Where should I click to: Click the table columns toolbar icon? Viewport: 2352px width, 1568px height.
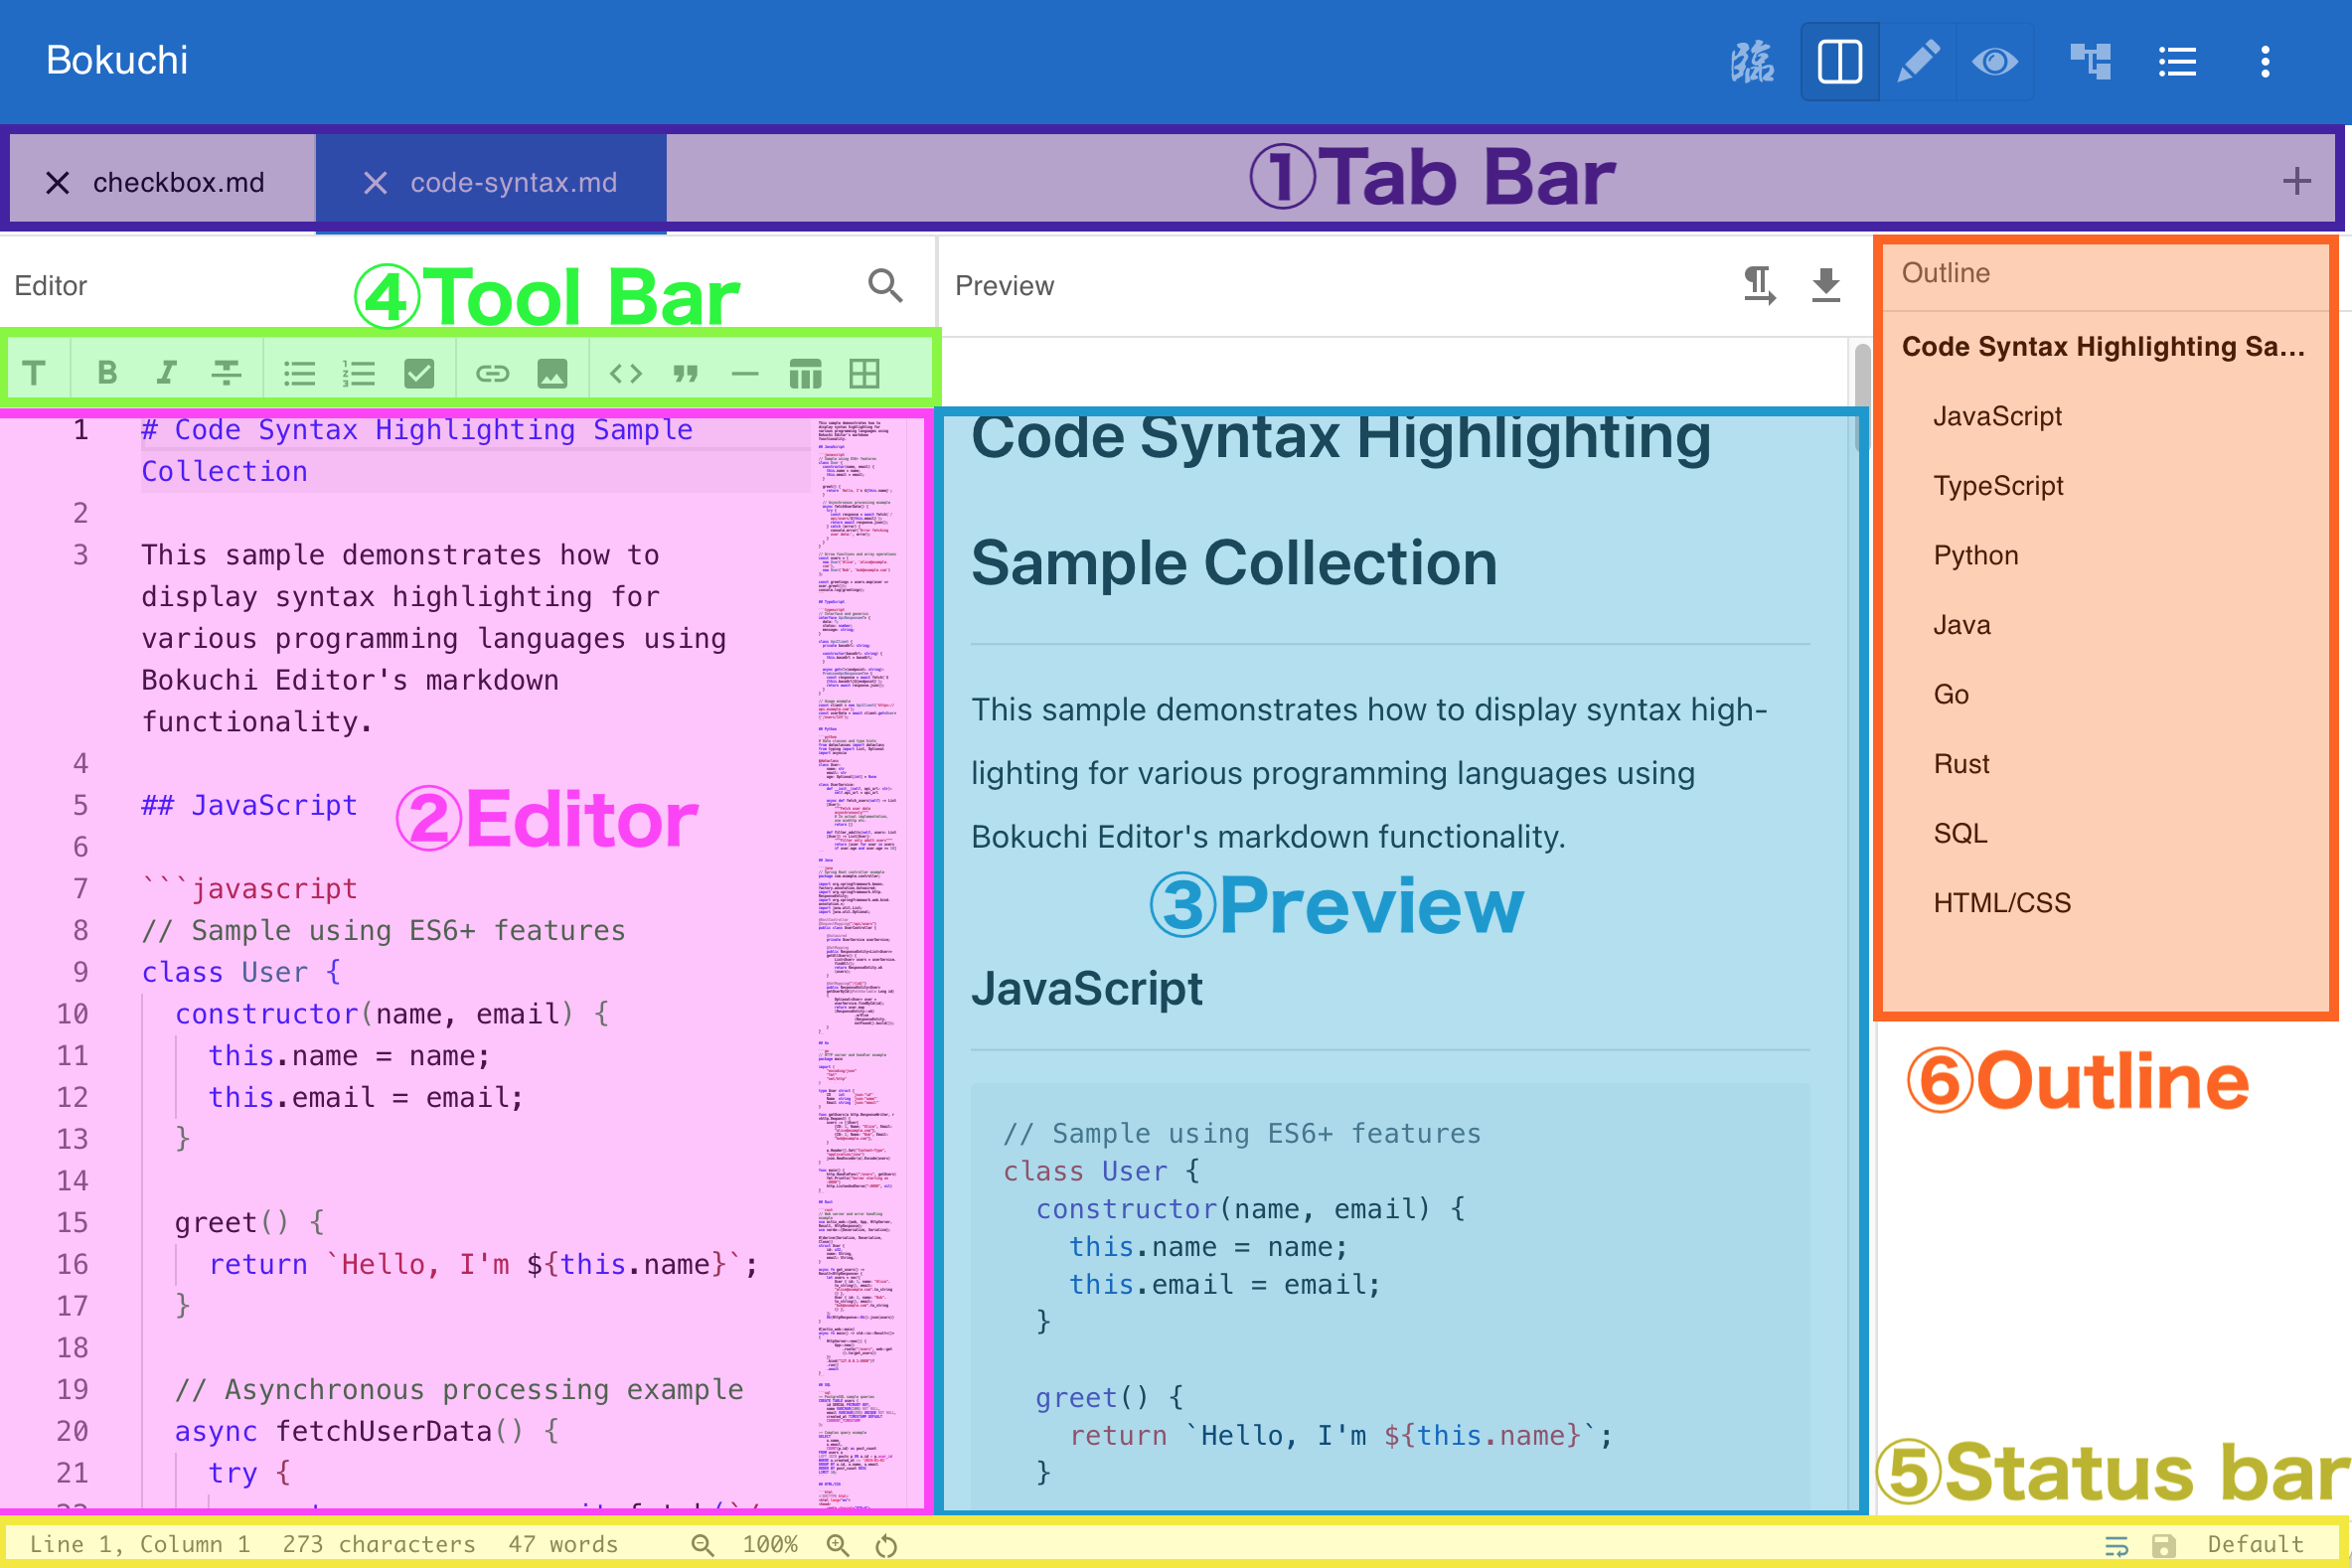point(805,373)
